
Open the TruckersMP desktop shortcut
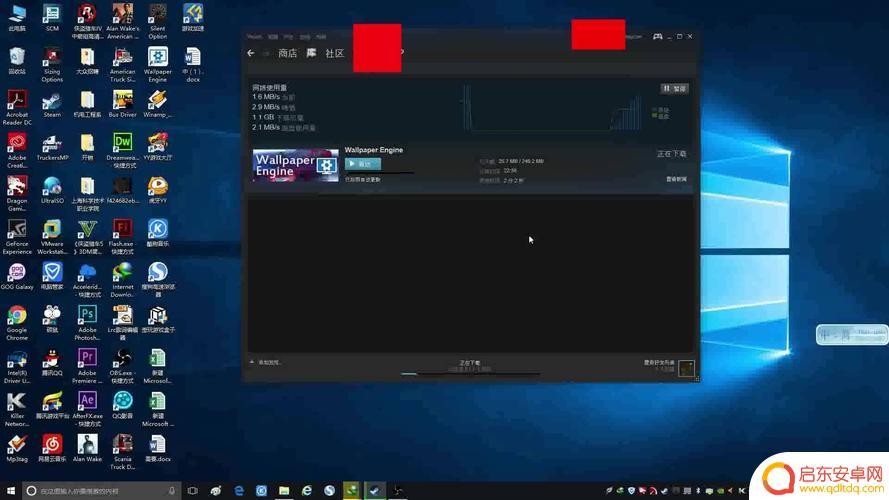click(52, 147)
